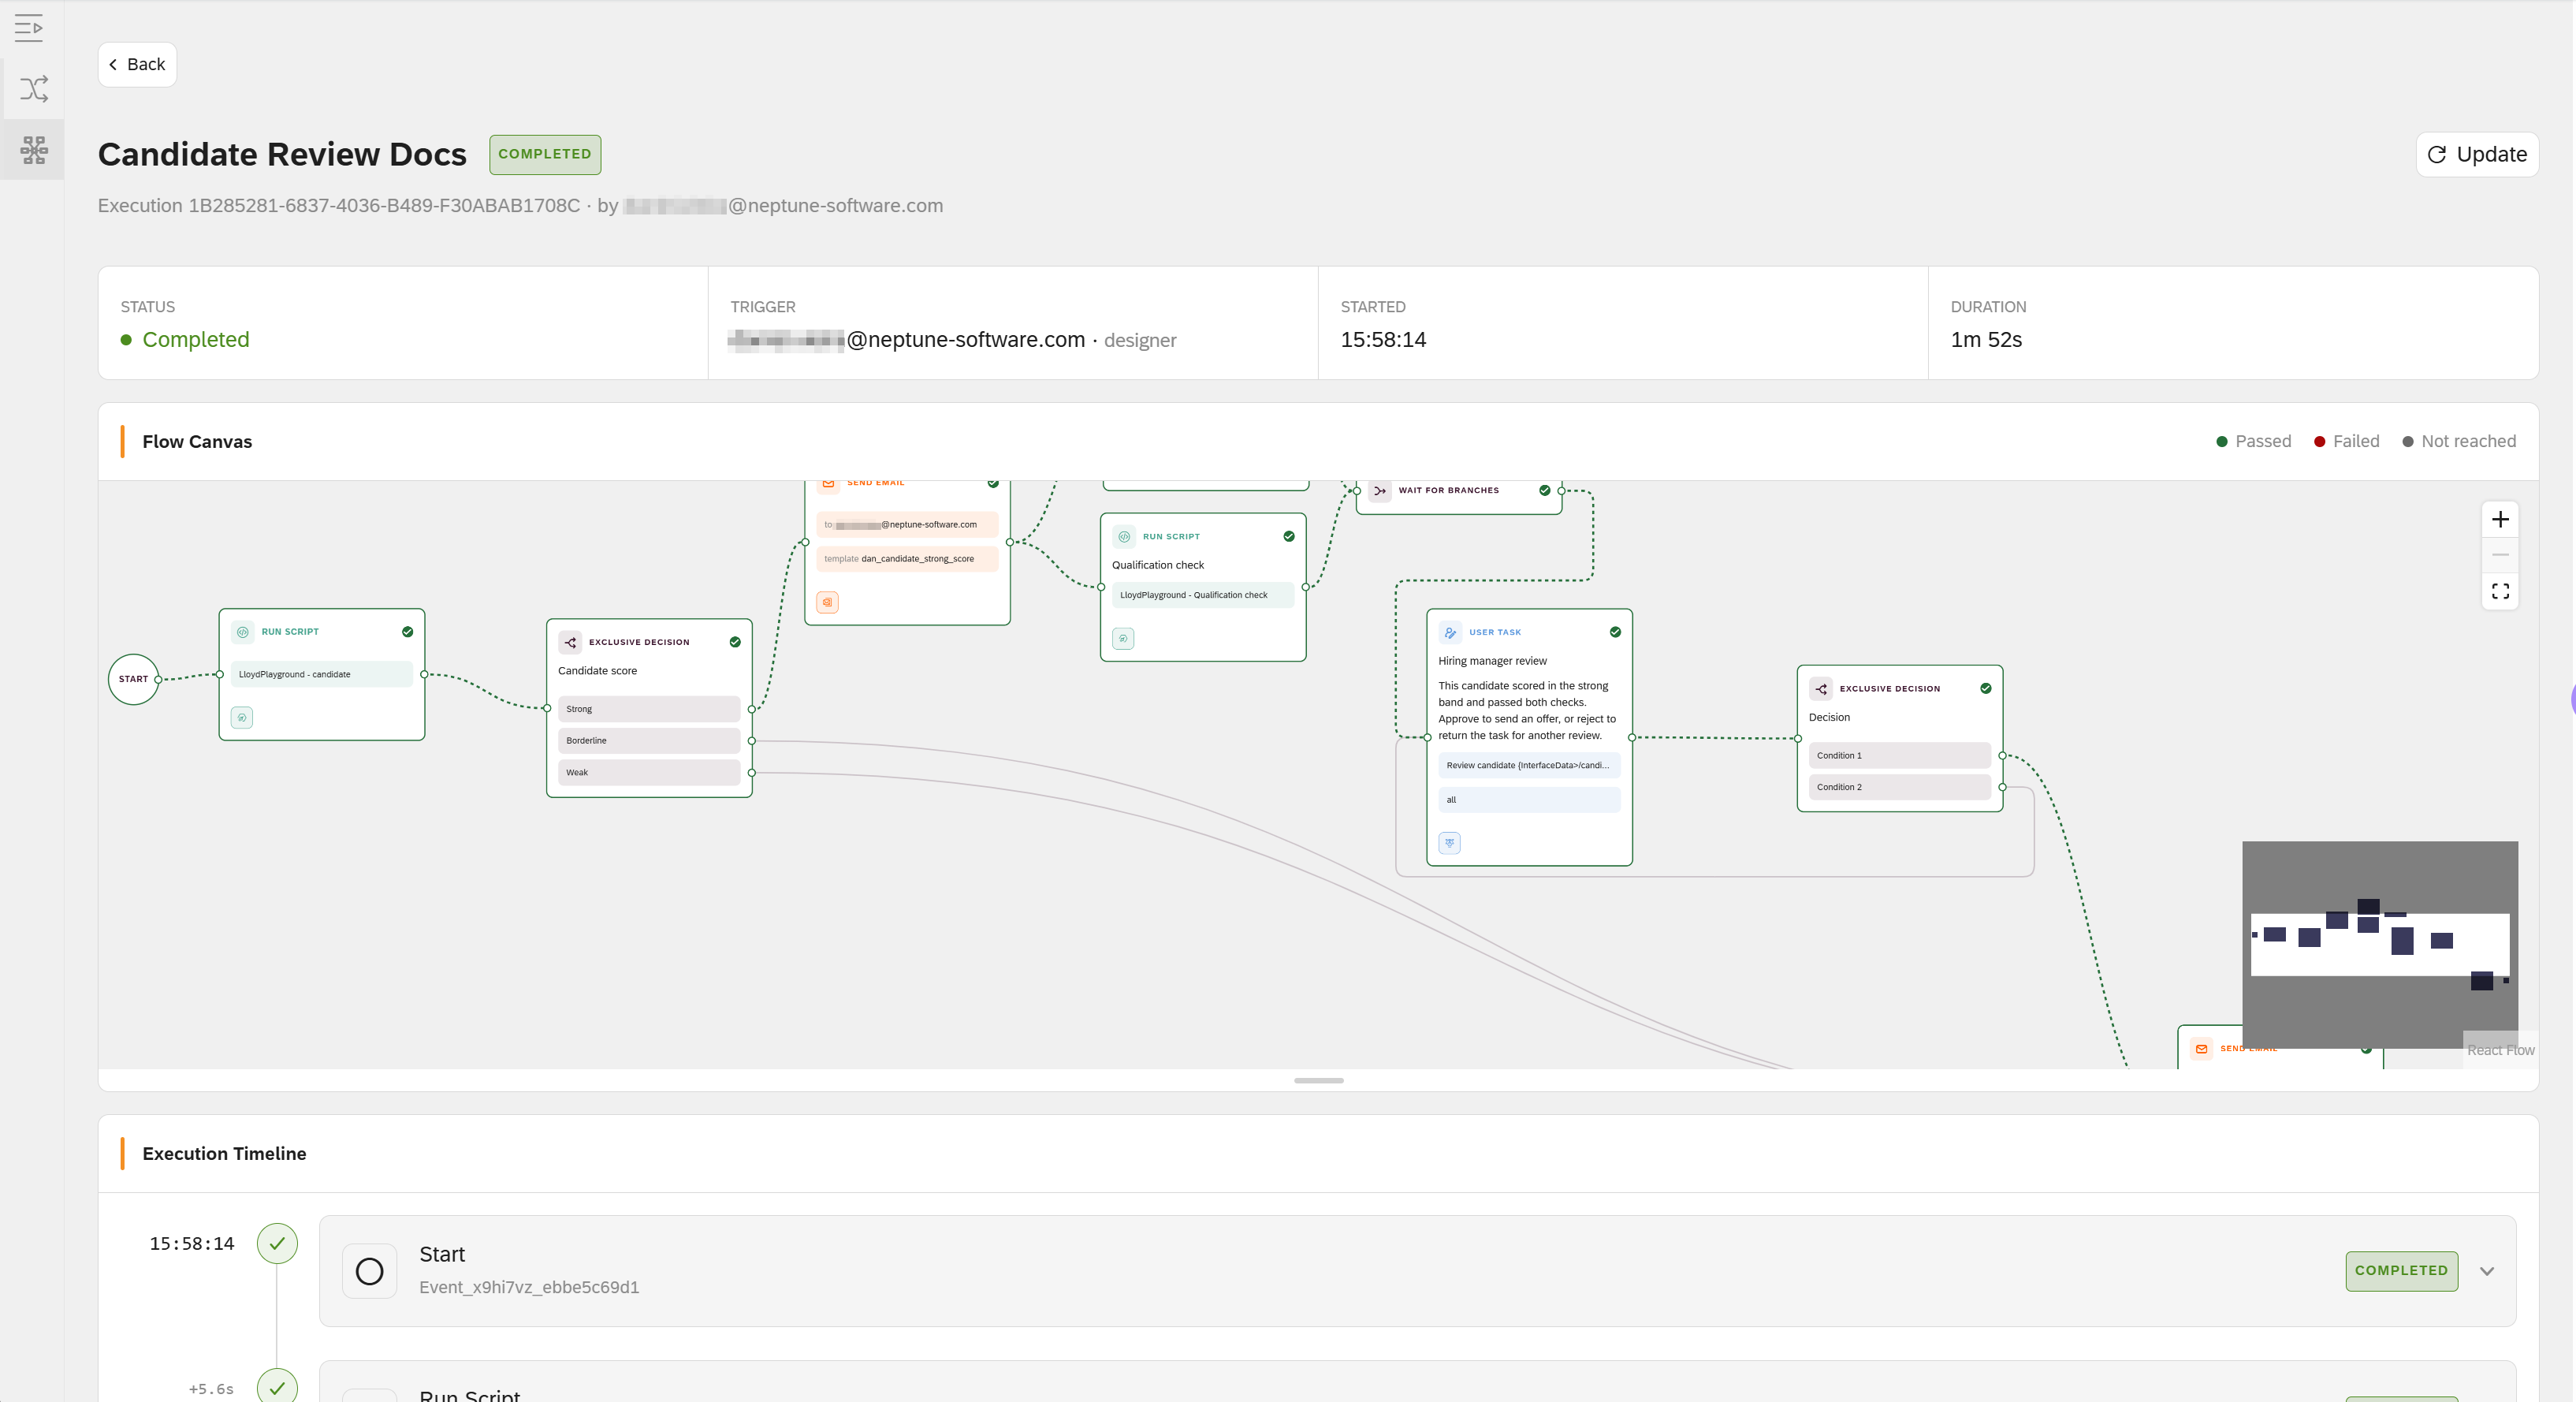This screenshot has height=1402, width=2576.
Task: Click the passed checkmark on Wait For Branches node
Action: [x=1545, y=490]
